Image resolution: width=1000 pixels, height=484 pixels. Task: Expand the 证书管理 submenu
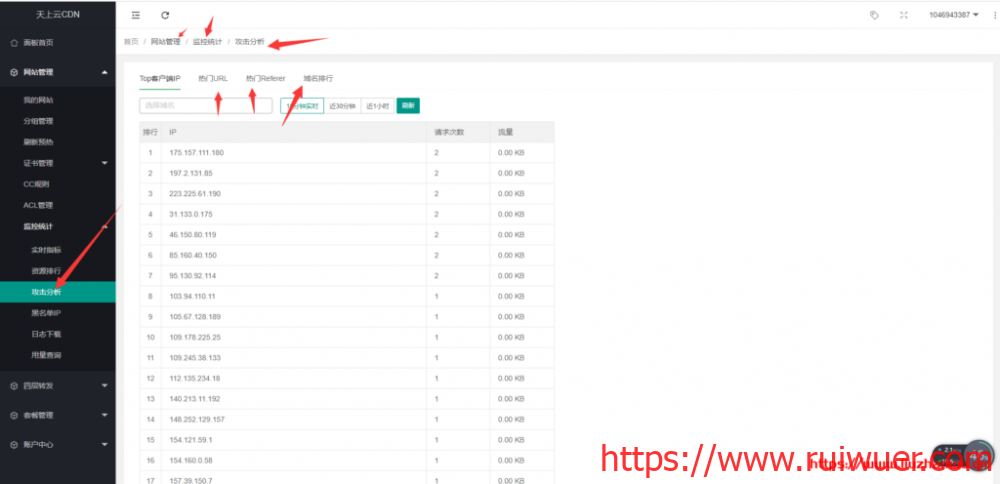104,163
